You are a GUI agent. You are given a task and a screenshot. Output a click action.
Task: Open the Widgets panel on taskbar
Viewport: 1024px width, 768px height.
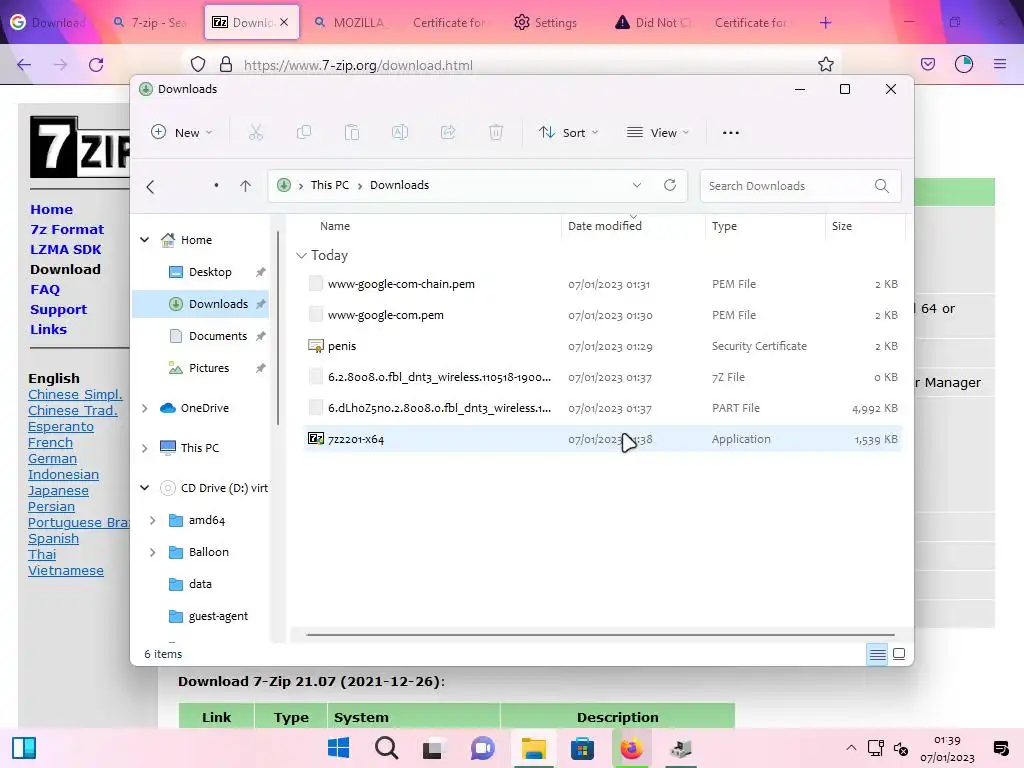24,748
